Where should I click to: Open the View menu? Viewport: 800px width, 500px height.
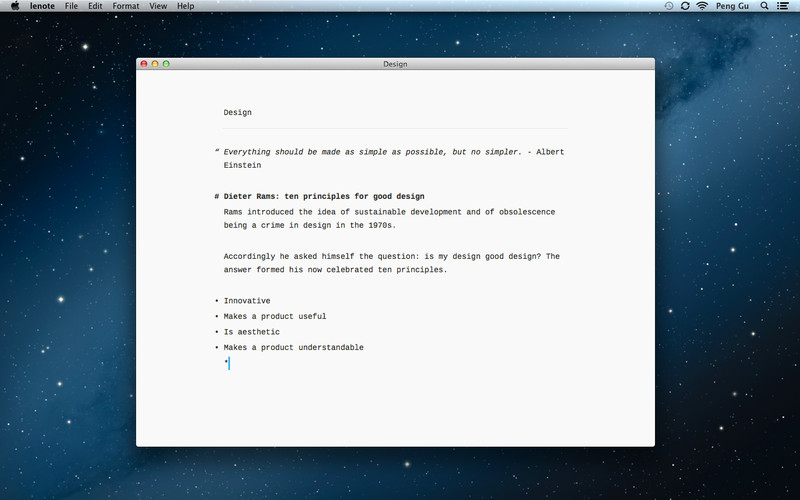tap(158, 6)
